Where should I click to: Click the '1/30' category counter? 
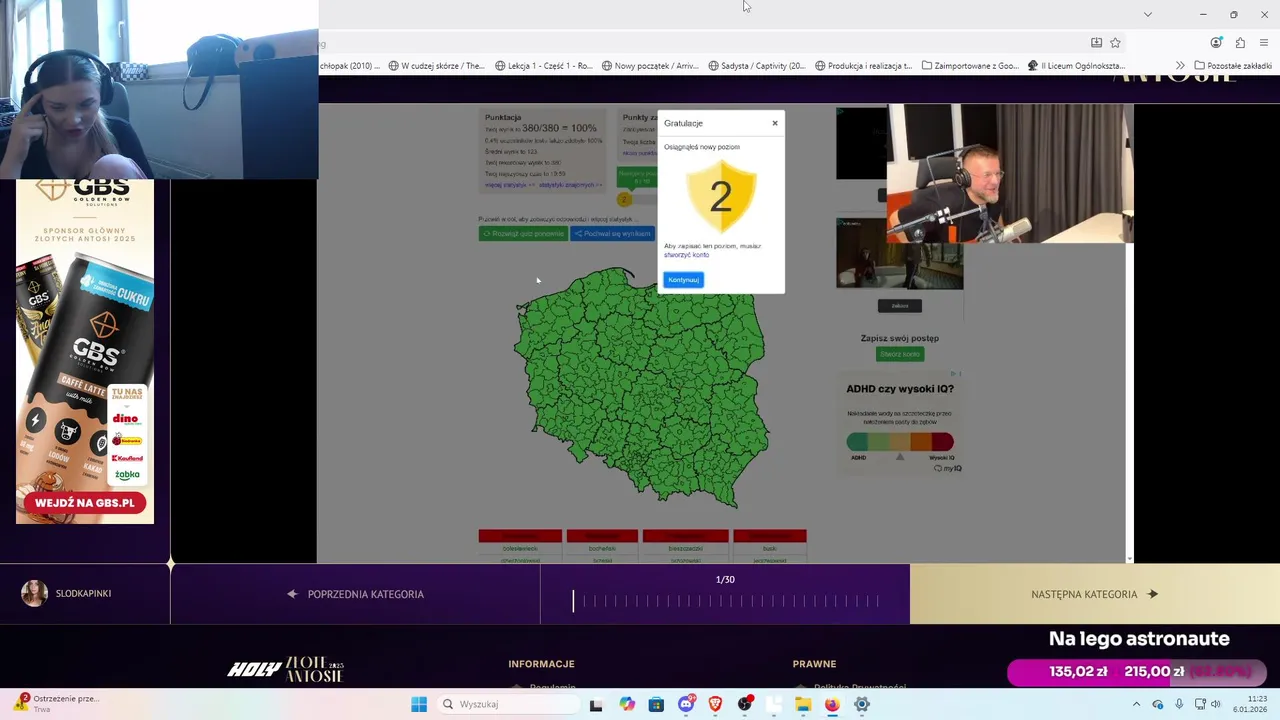tap(725, 580)
